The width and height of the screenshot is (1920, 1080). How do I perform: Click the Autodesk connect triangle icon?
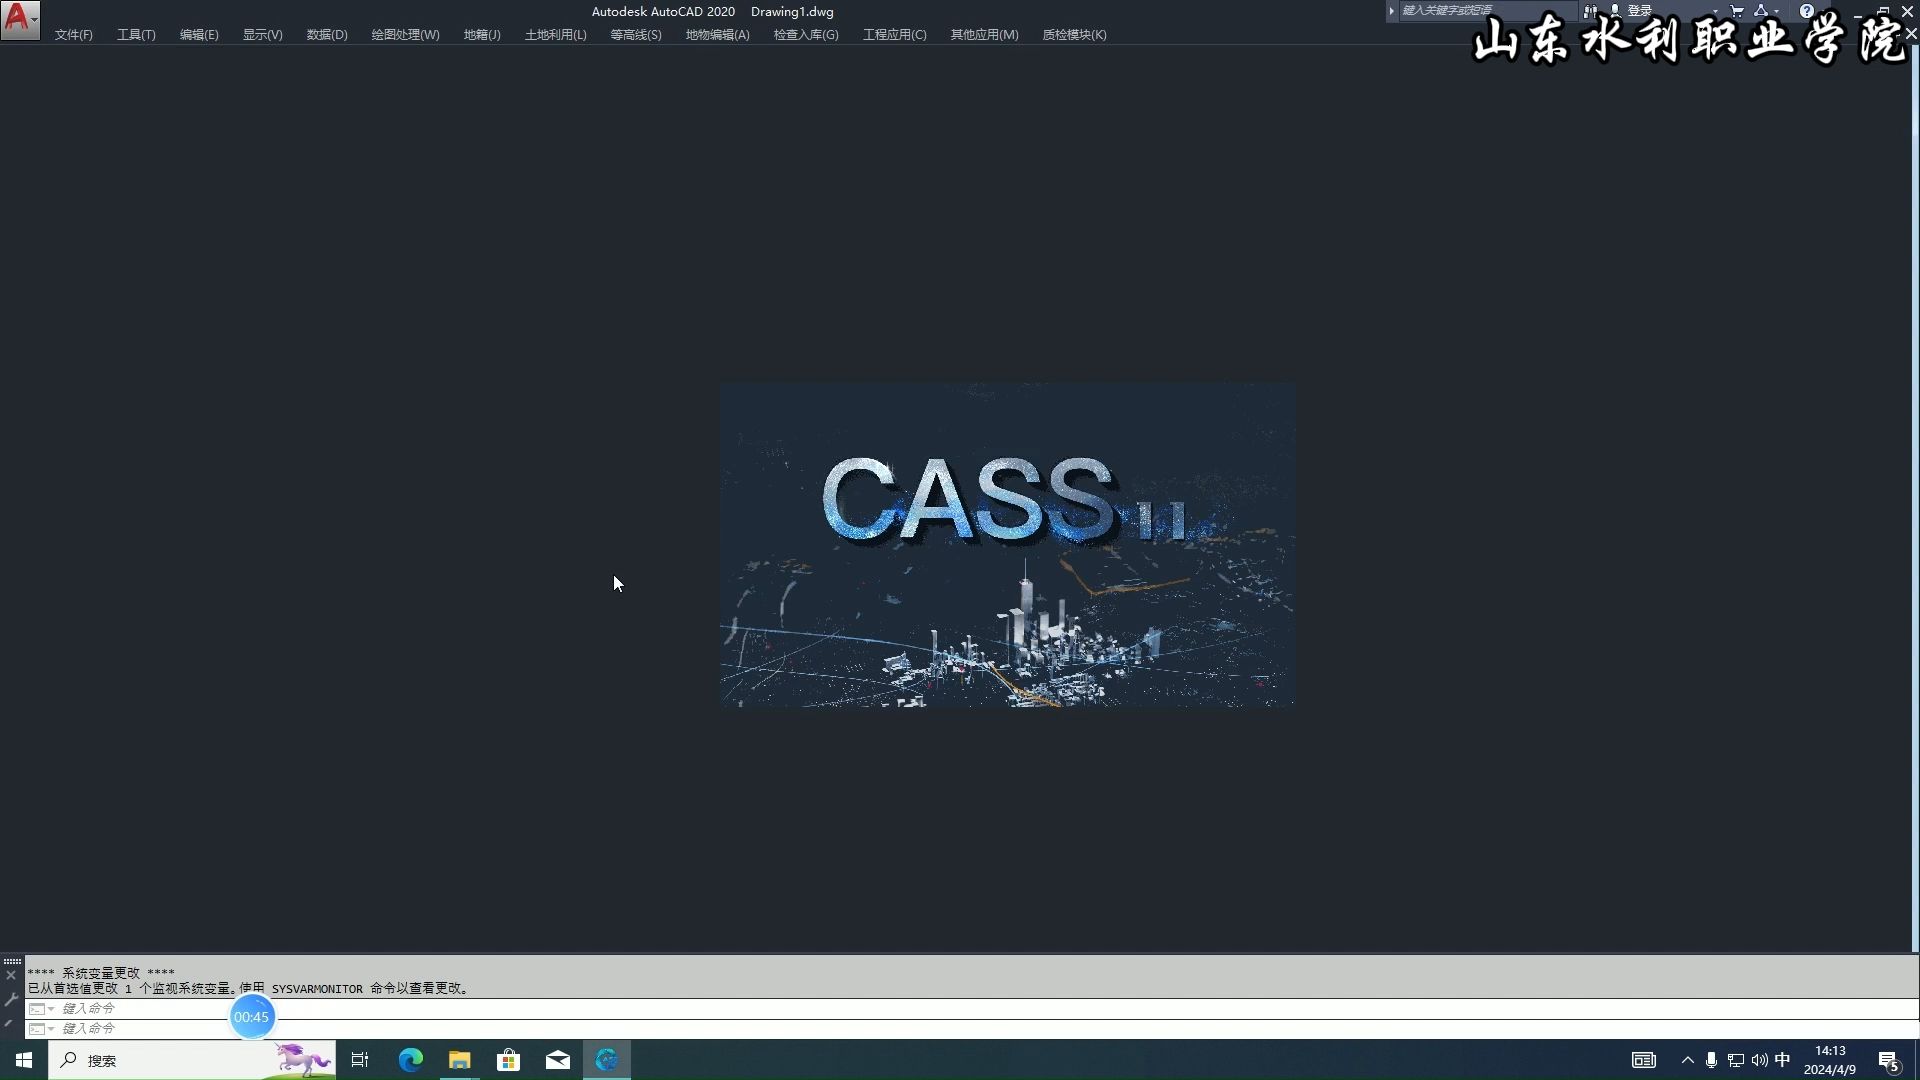click(1761, 11)
